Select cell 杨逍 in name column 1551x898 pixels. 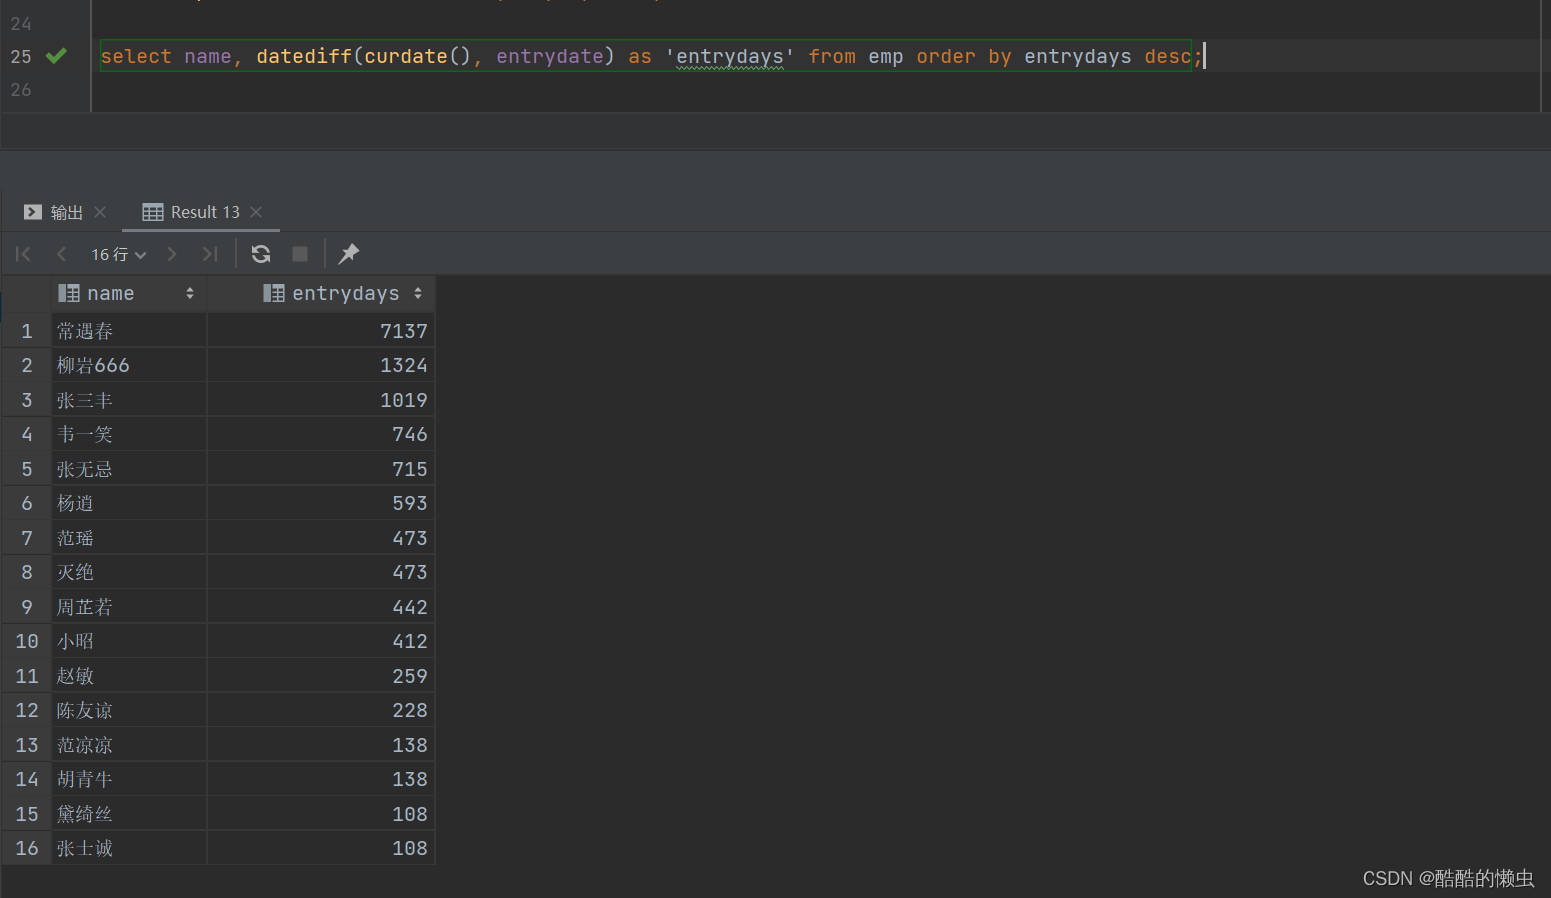pos(129,503)
